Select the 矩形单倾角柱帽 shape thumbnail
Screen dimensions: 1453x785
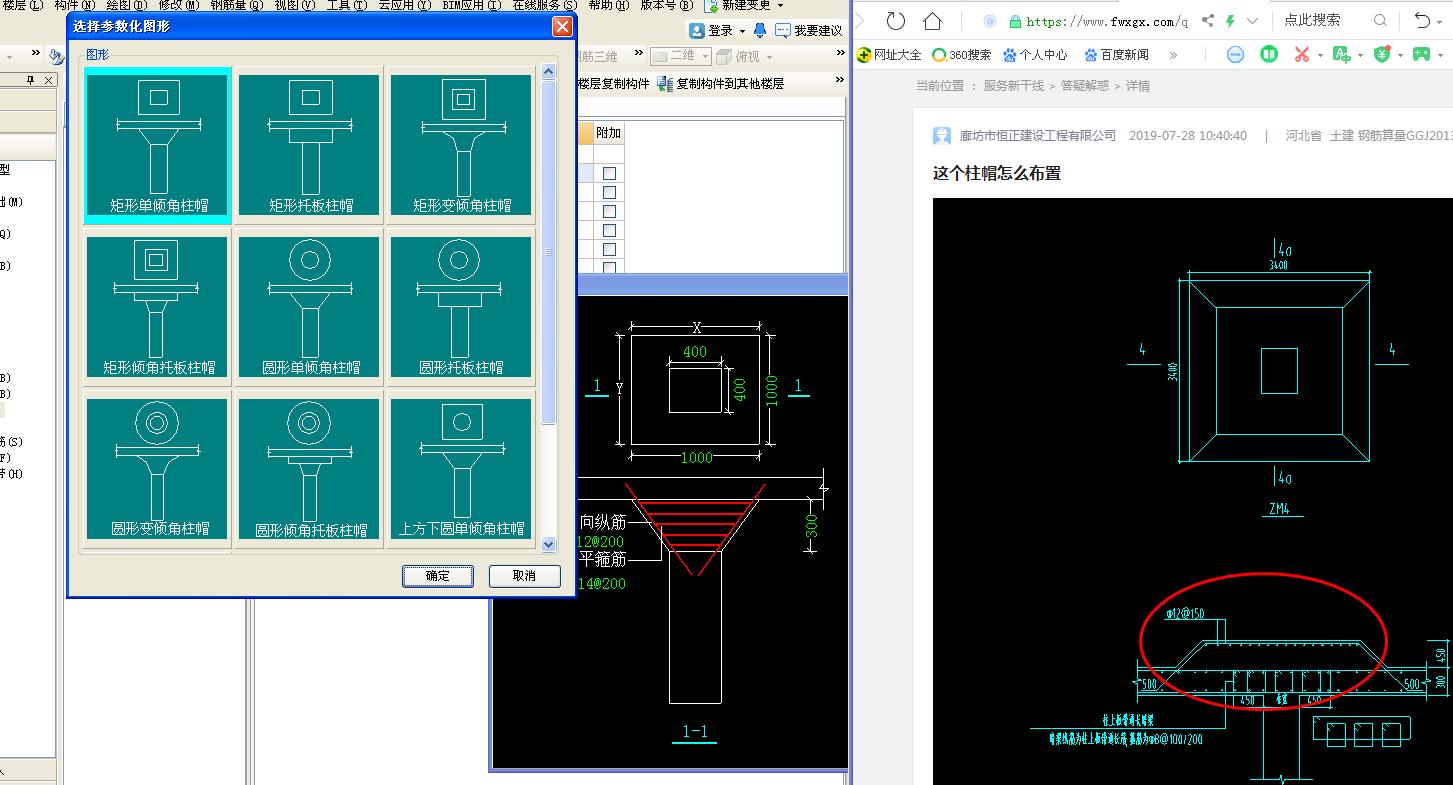click(x=158, y=146)
